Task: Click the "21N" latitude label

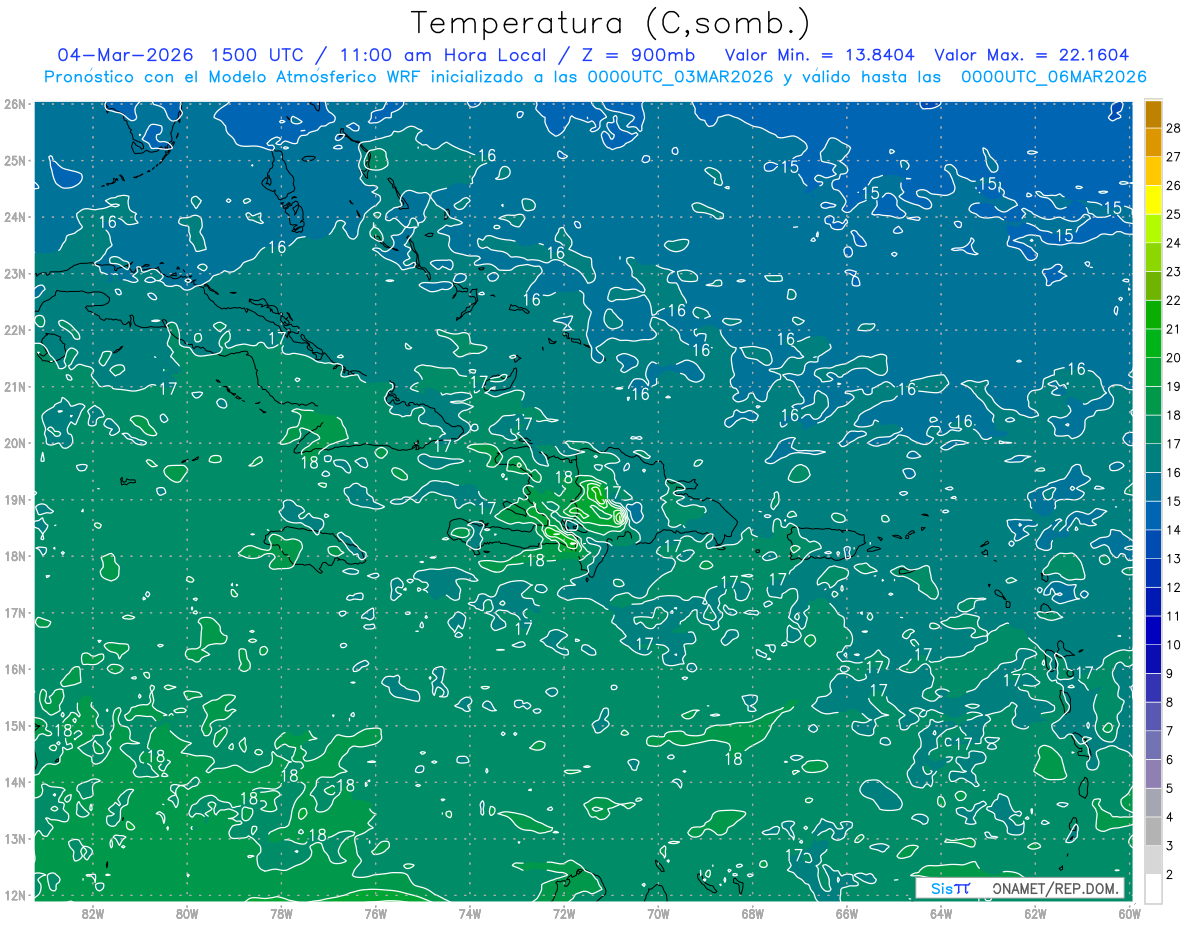Action: pyautogui.click(x=14, y=386)
